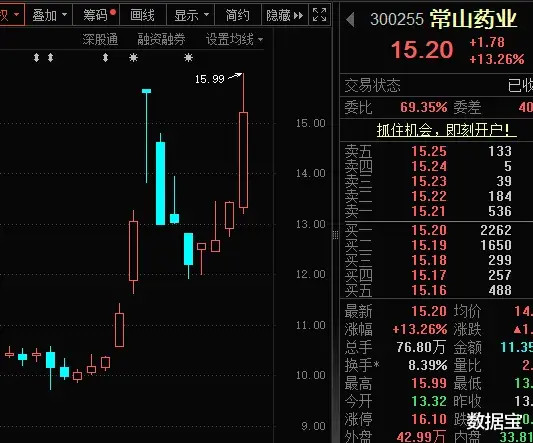This screenshot has height=443, width=533.
Task: Open 显示 display dropdown
Action: pos(191,15)
